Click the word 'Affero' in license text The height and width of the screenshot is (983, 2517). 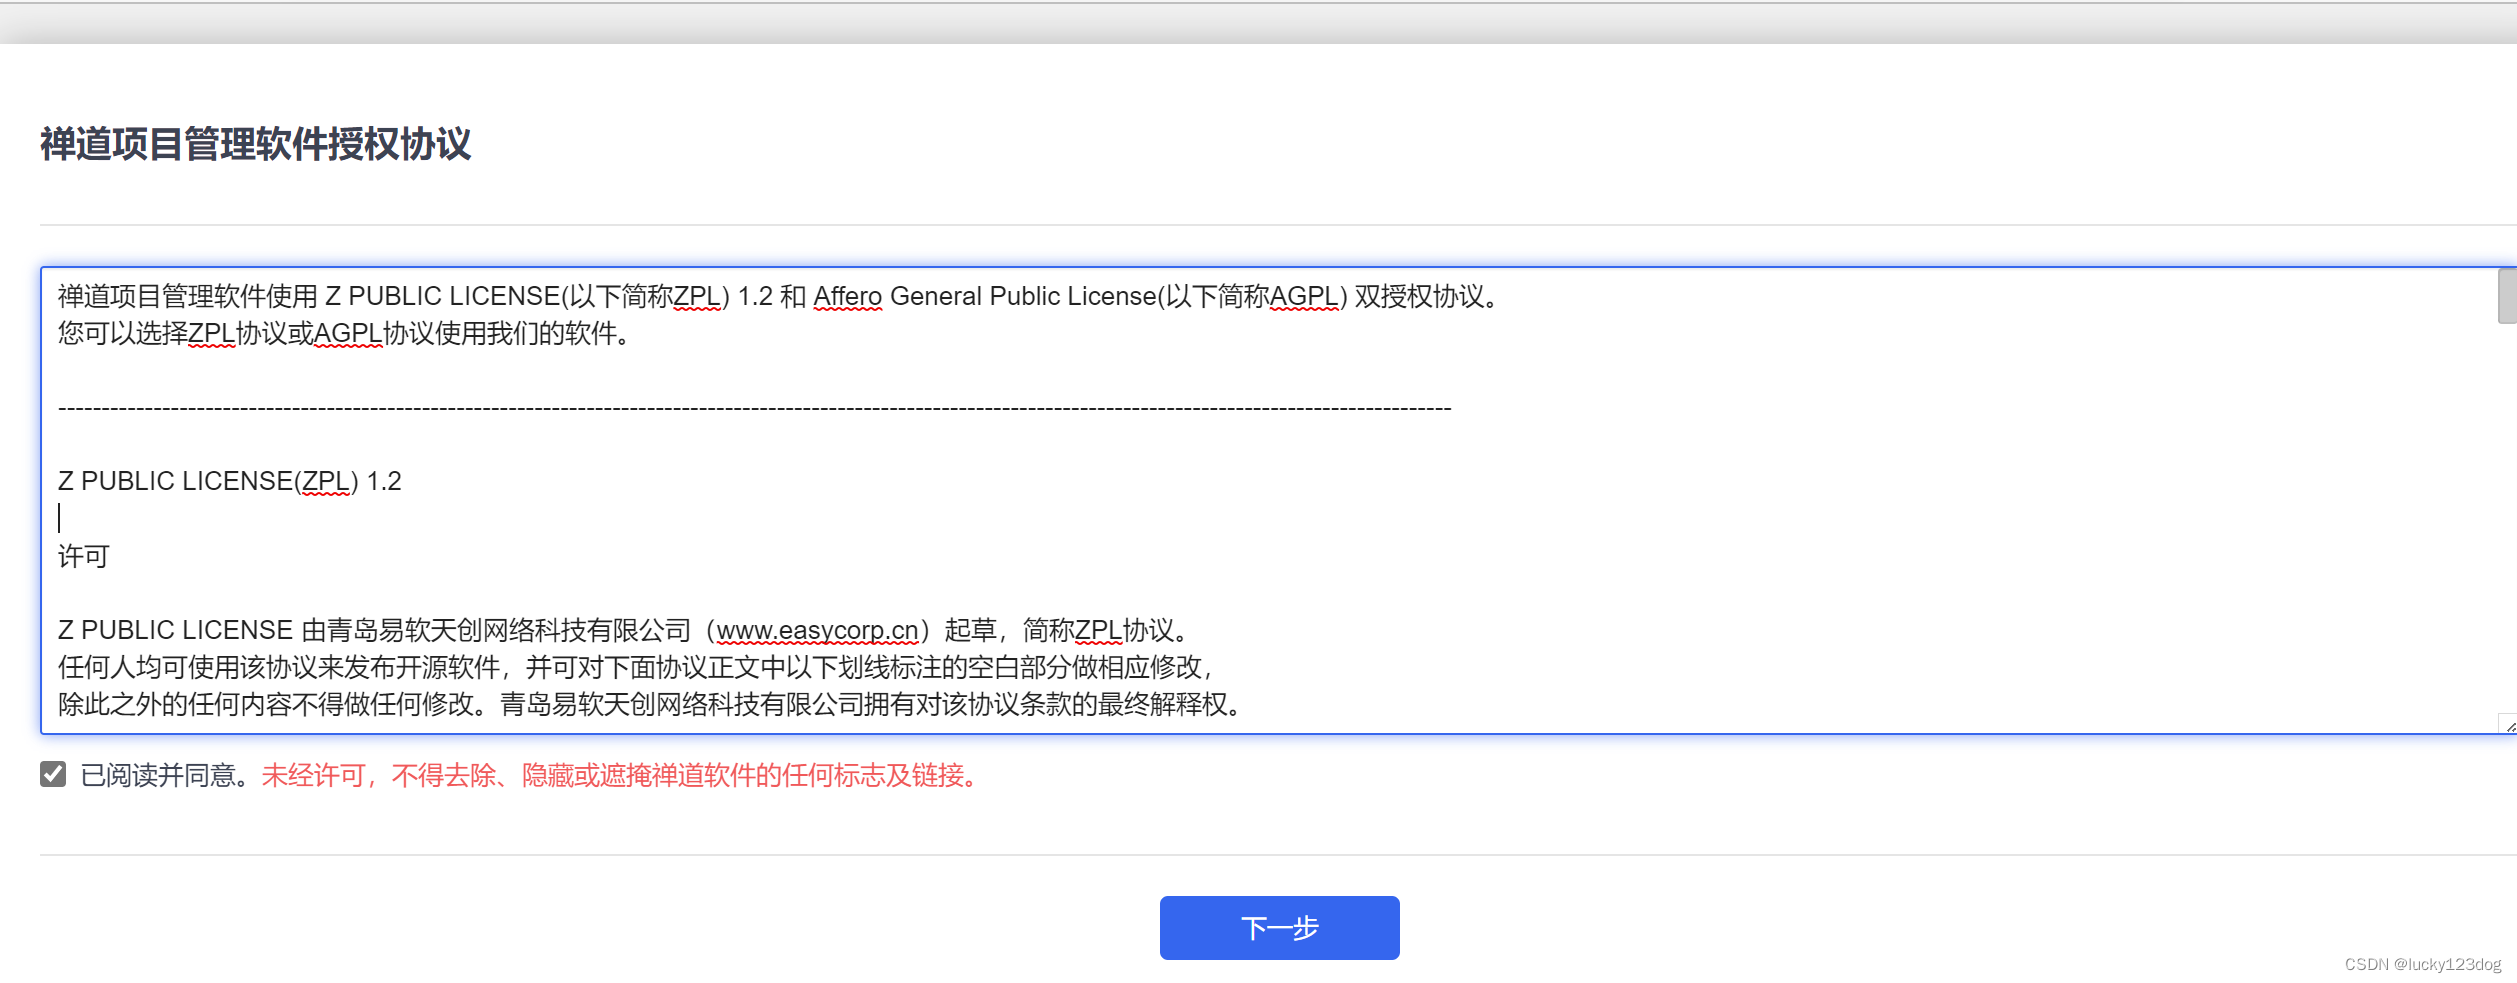click(x=847, y=296)
